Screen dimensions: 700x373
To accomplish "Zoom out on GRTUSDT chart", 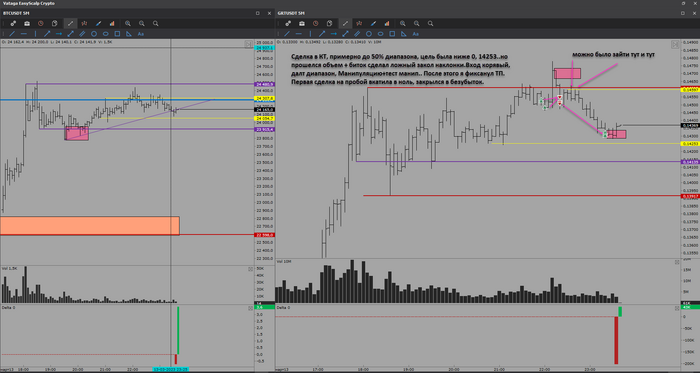I will tap(417, 23).
